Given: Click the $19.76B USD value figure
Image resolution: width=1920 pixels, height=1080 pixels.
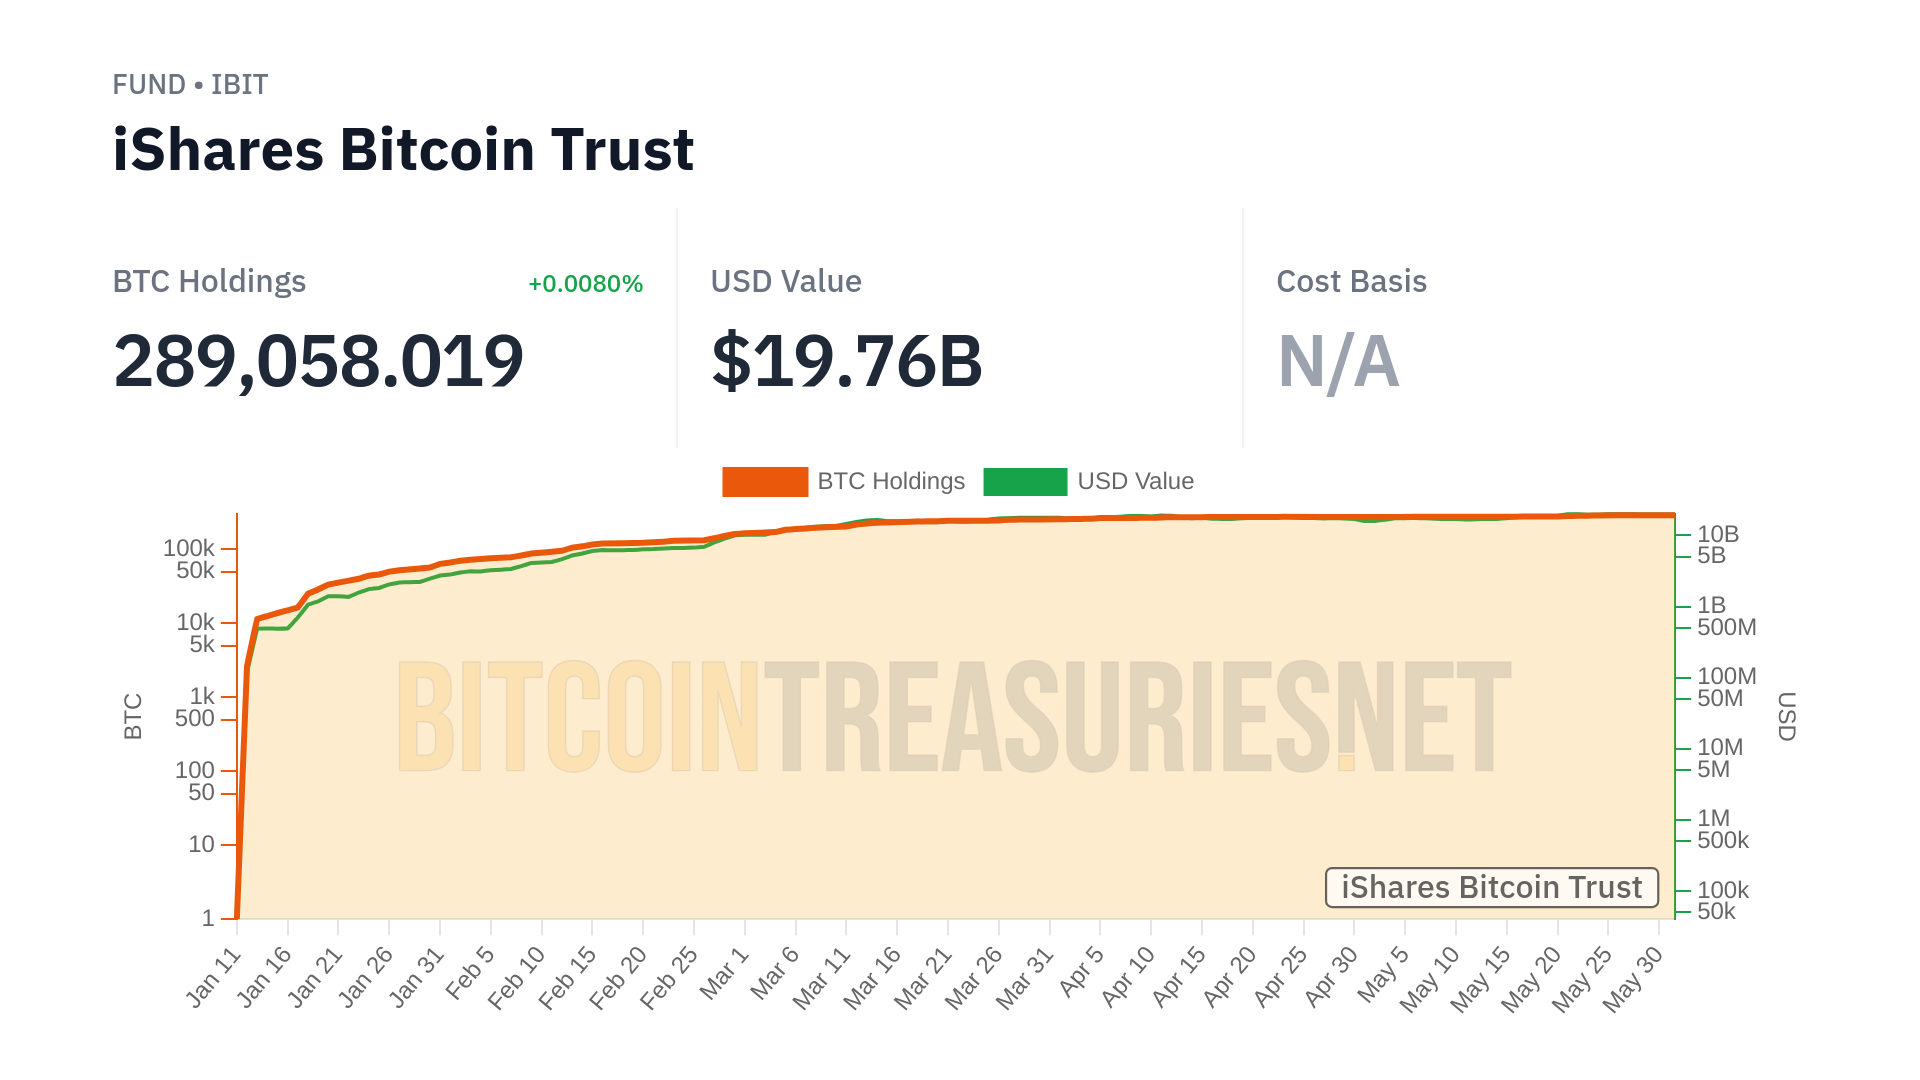Looking at the screenshot, I should point(846,361).
